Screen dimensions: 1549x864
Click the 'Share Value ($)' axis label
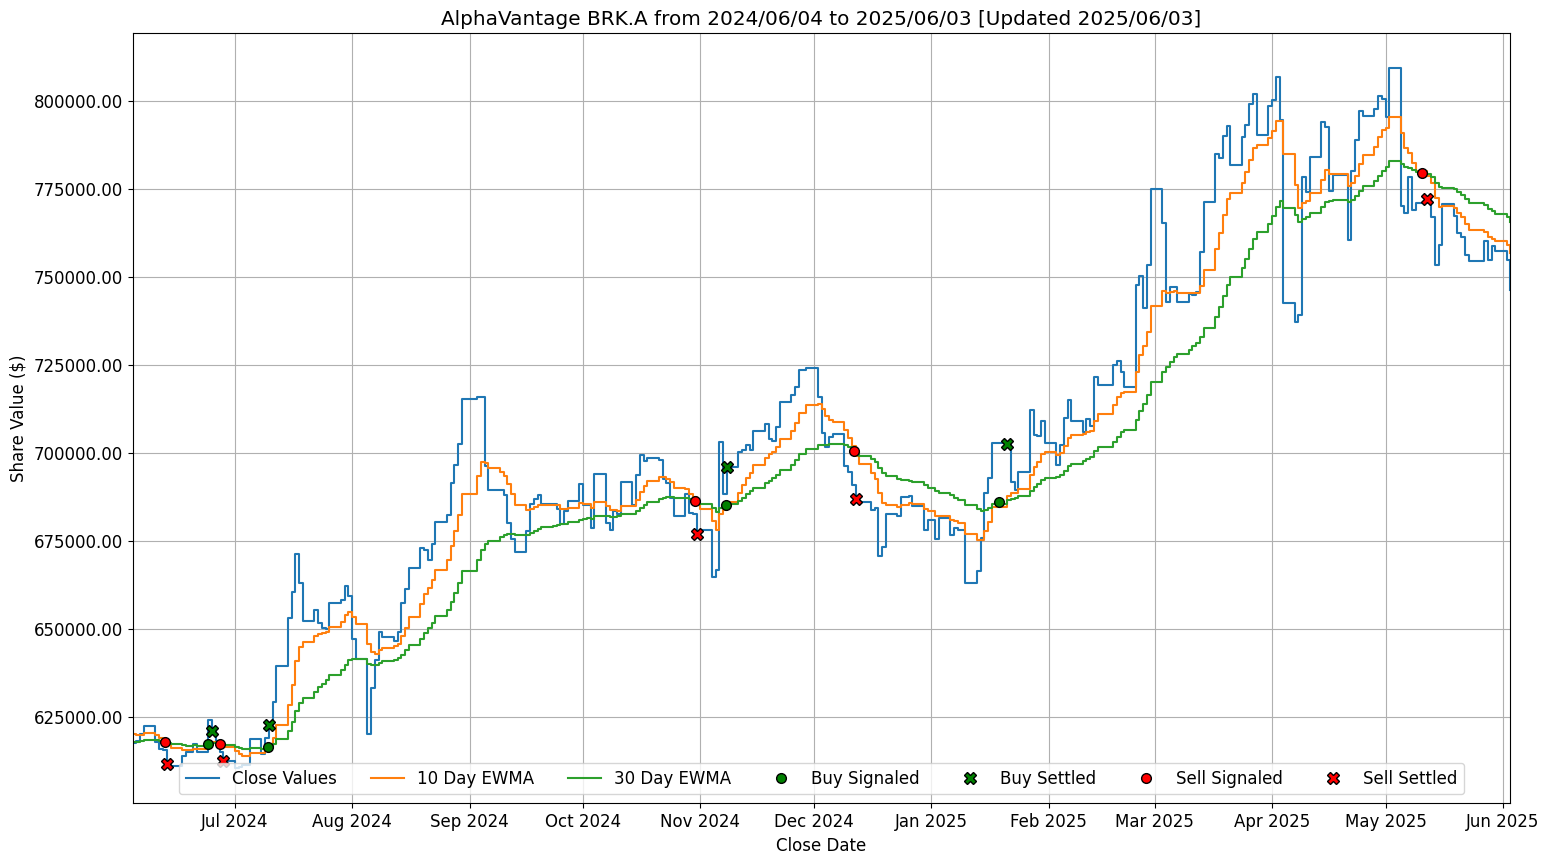pyautogui.click(x=17, y=418)
